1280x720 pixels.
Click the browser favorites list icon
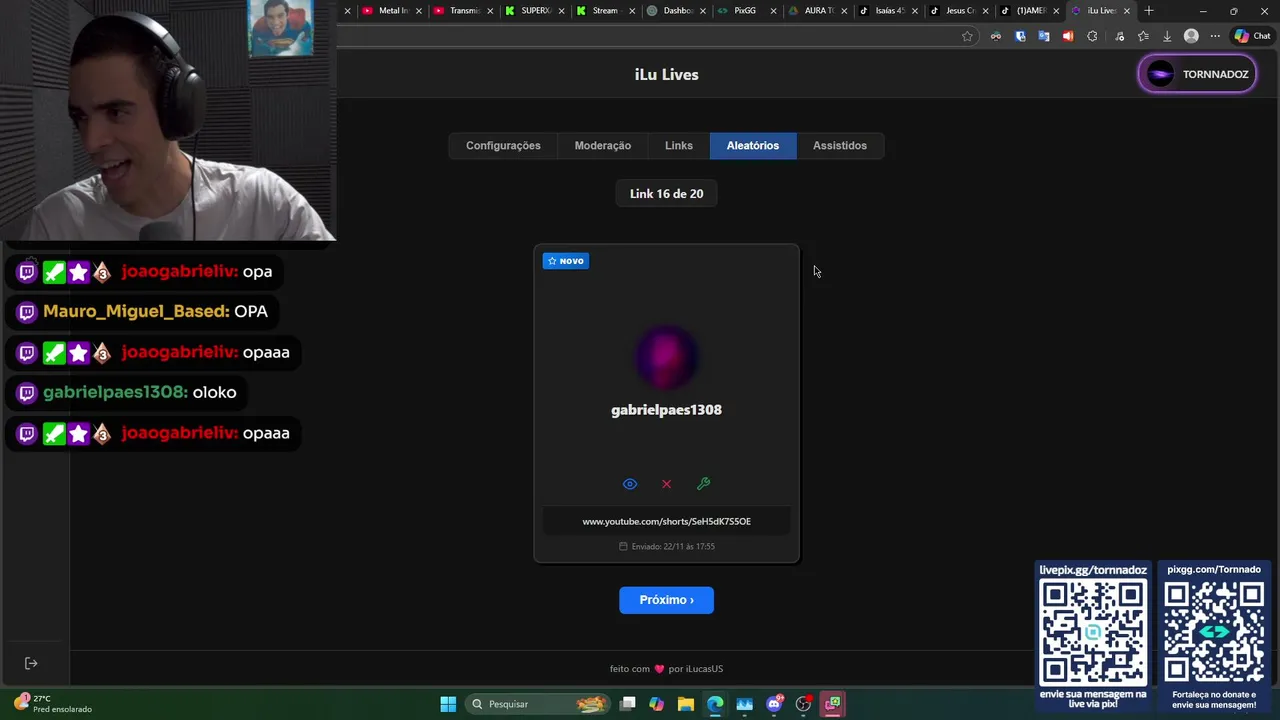tap(1143, 36)
